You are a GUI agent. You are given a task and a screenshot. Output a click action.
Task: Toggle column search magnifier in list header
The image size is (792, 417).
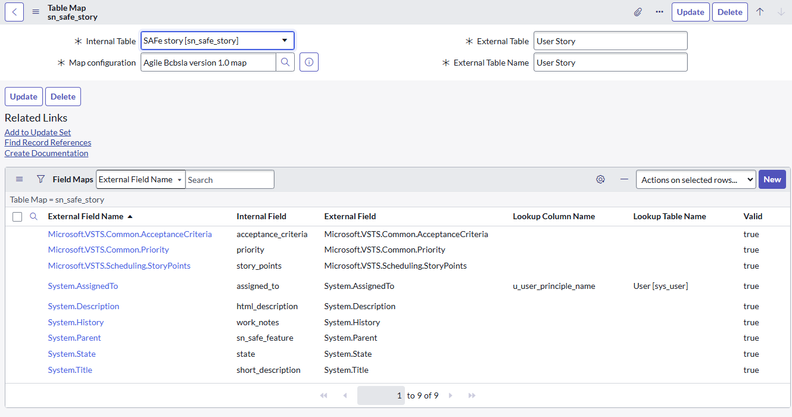pos(33,217)
